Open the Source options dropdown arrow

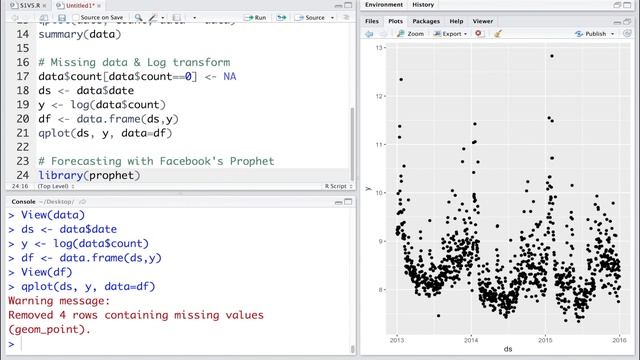(x=332, y=18)
